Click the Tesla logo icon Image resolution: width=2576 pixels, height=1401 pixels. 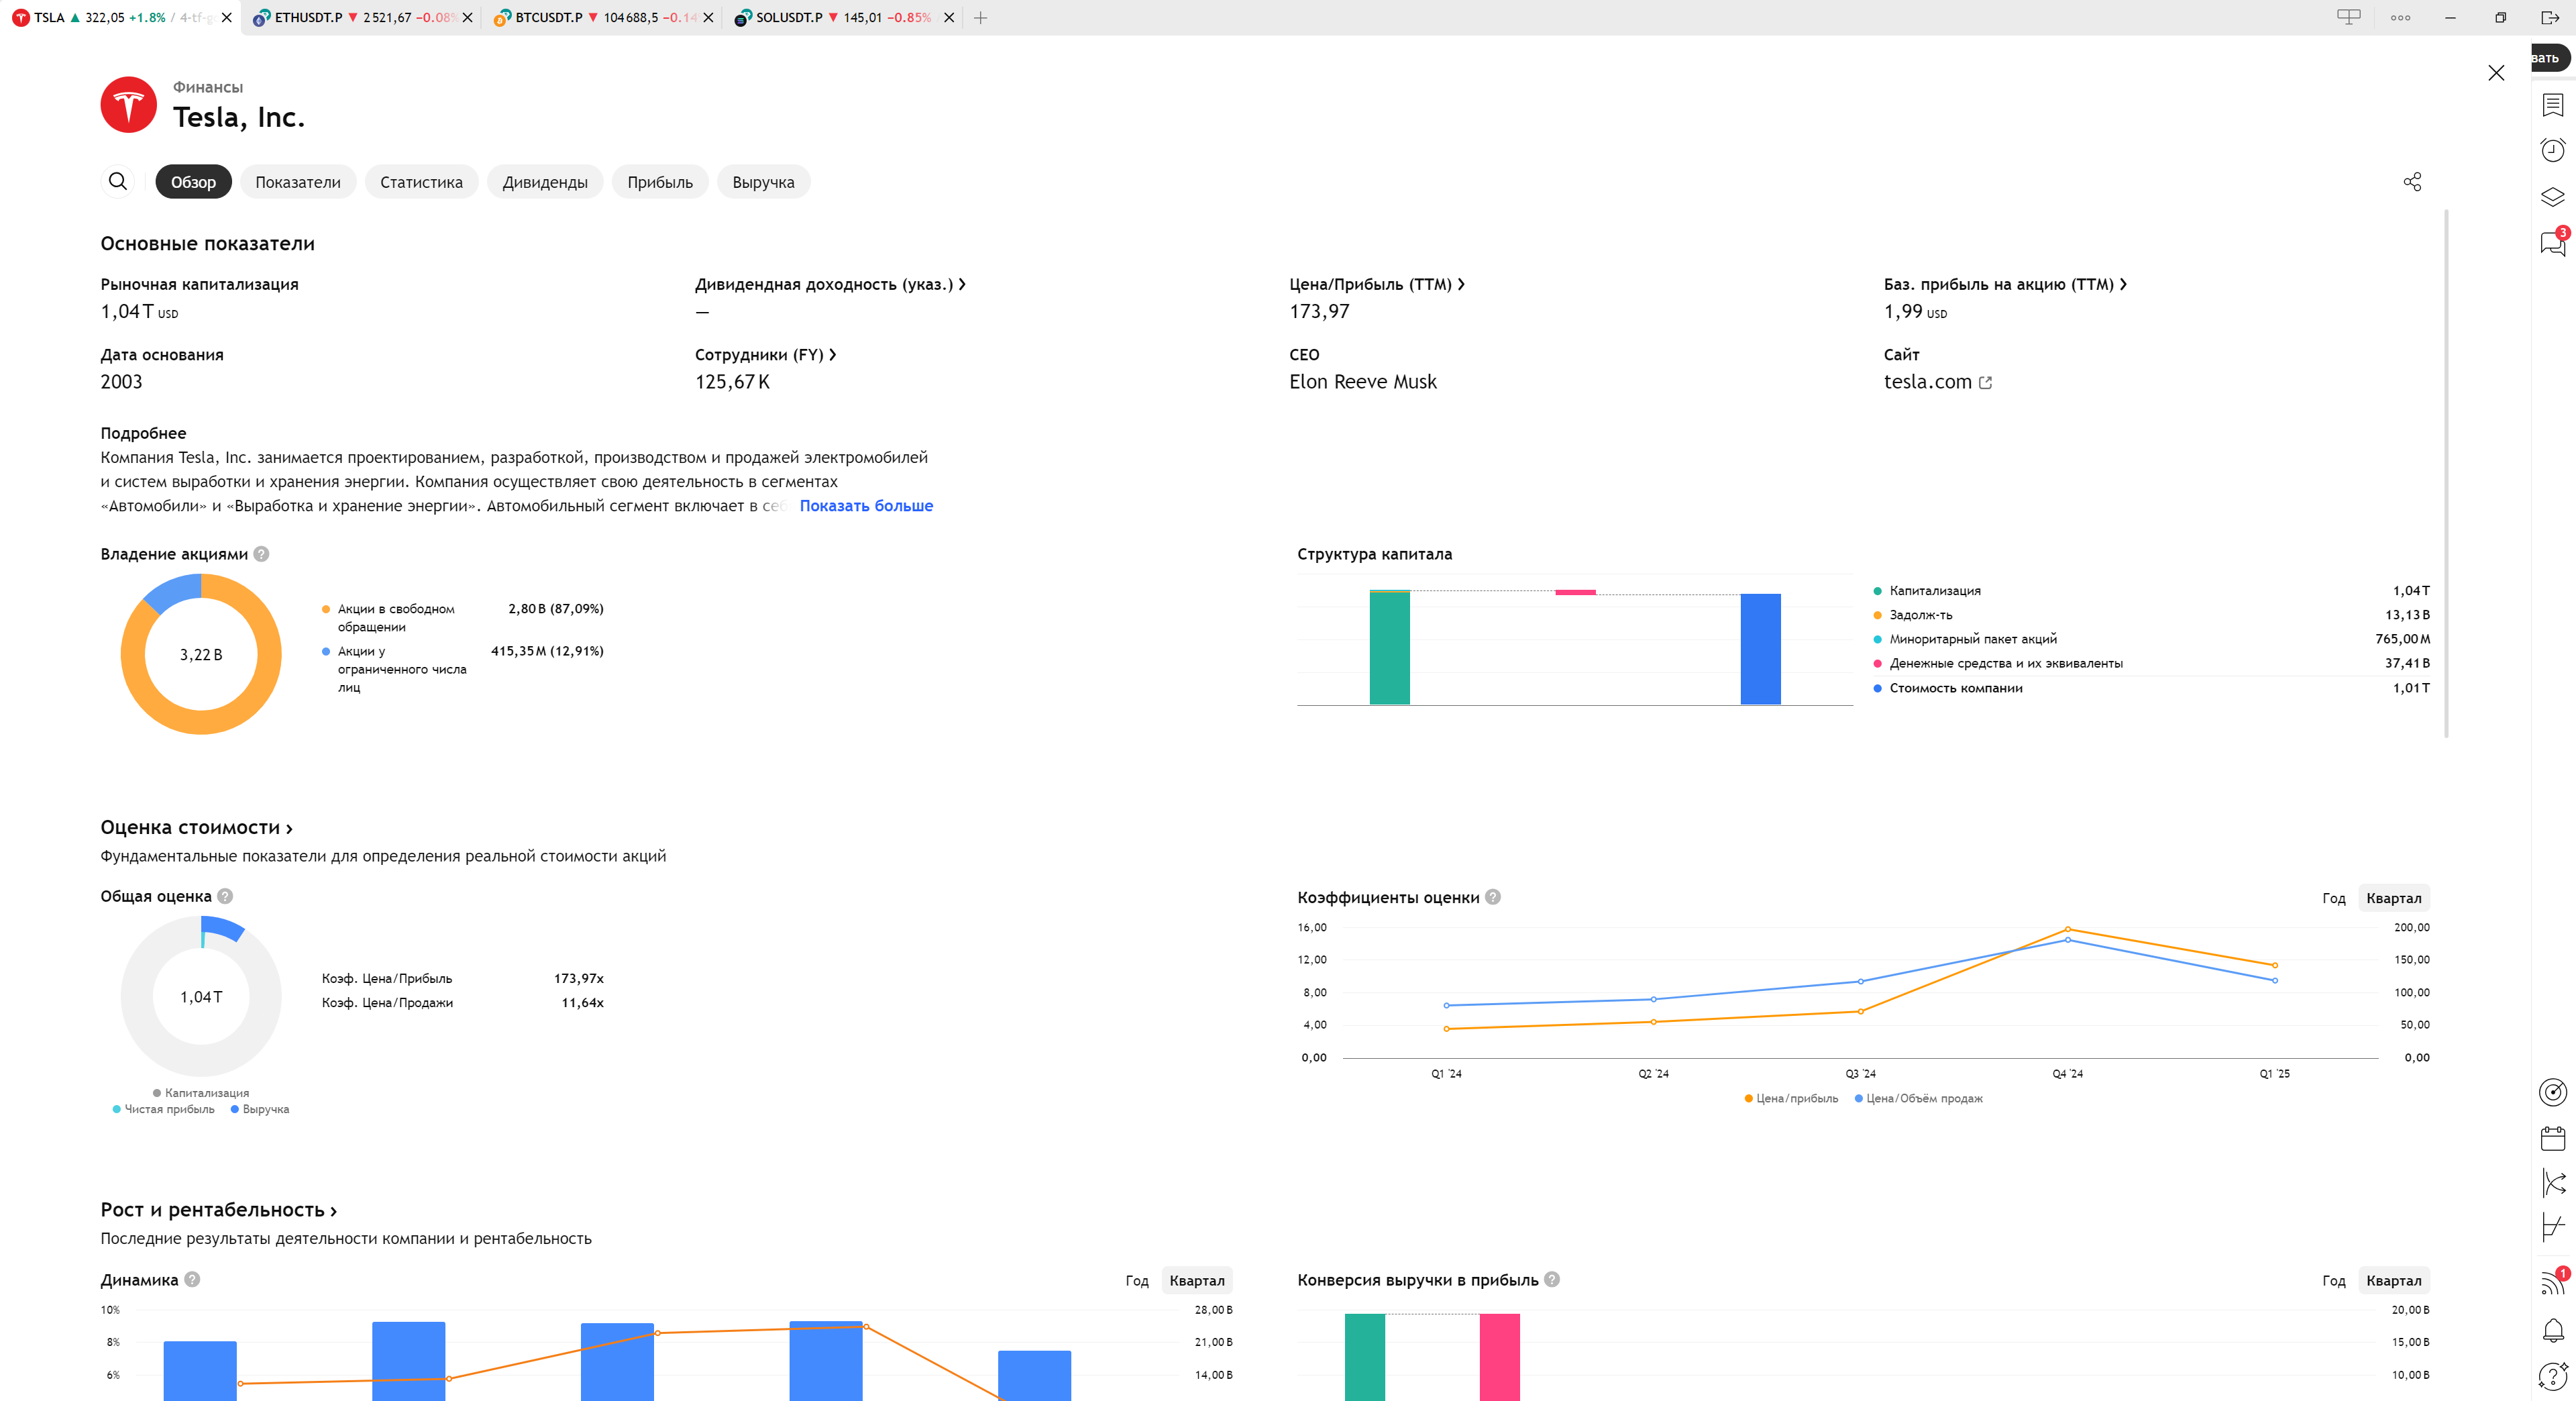128,104
